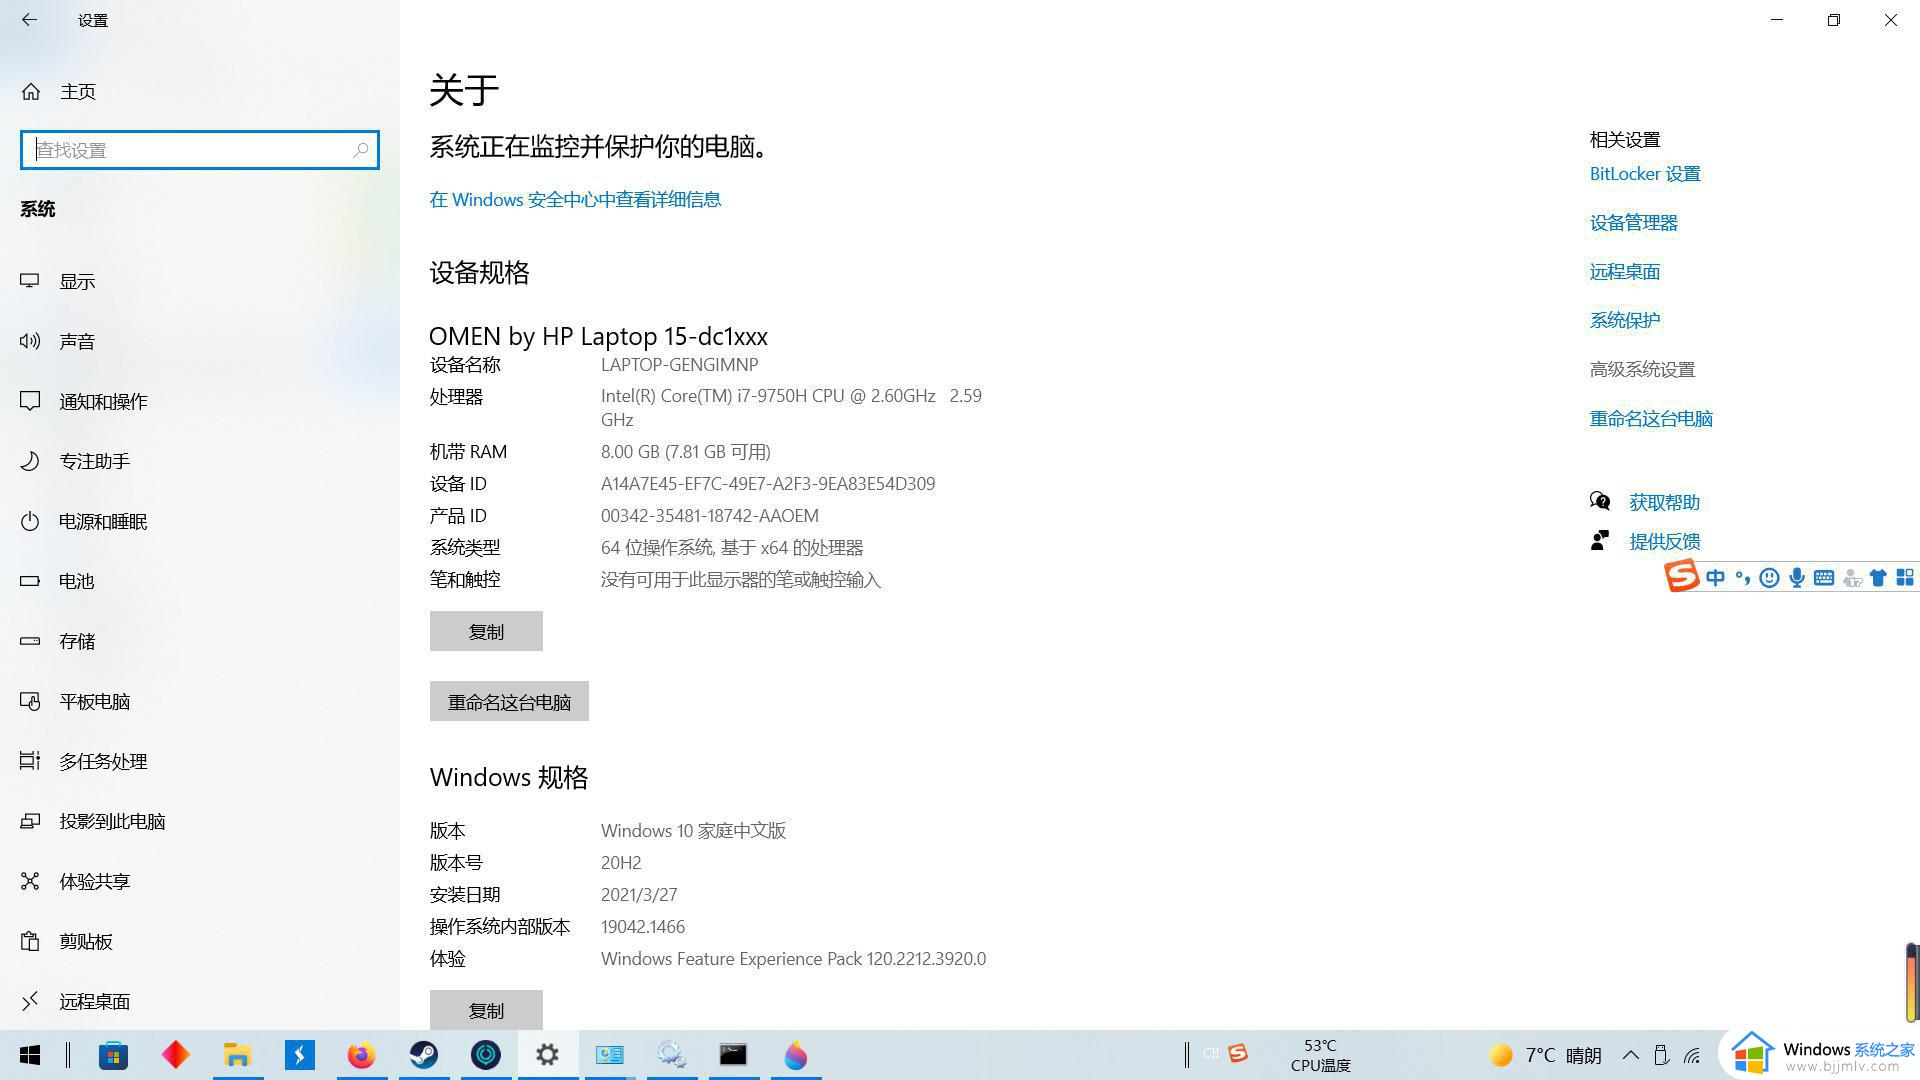Open 远程桌面 related settings link
This screenshot has height=1080, width=1920.
pyautogui.click(x=1625, y=272)
